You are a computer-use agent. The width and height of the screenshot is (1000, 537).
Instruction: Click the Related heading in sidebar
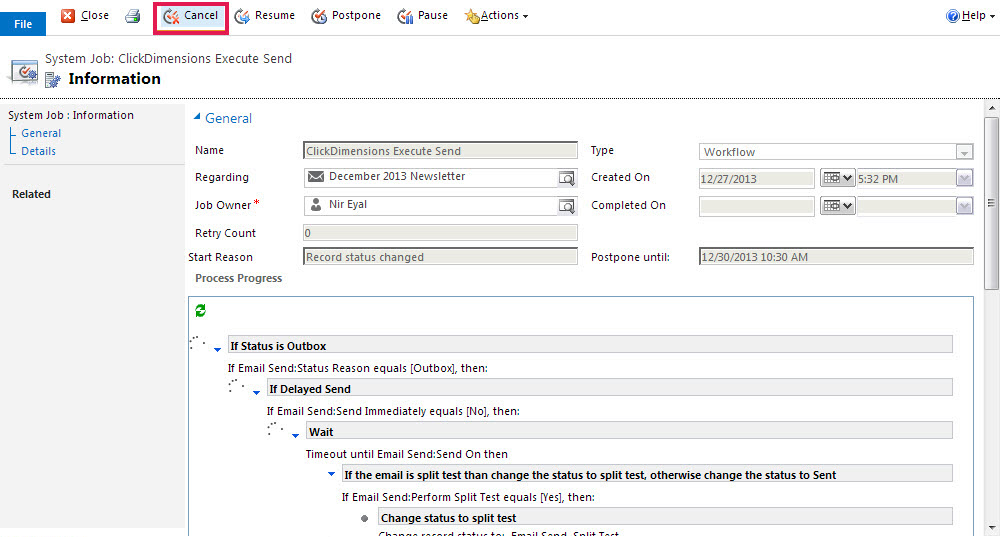click(31, 194)
